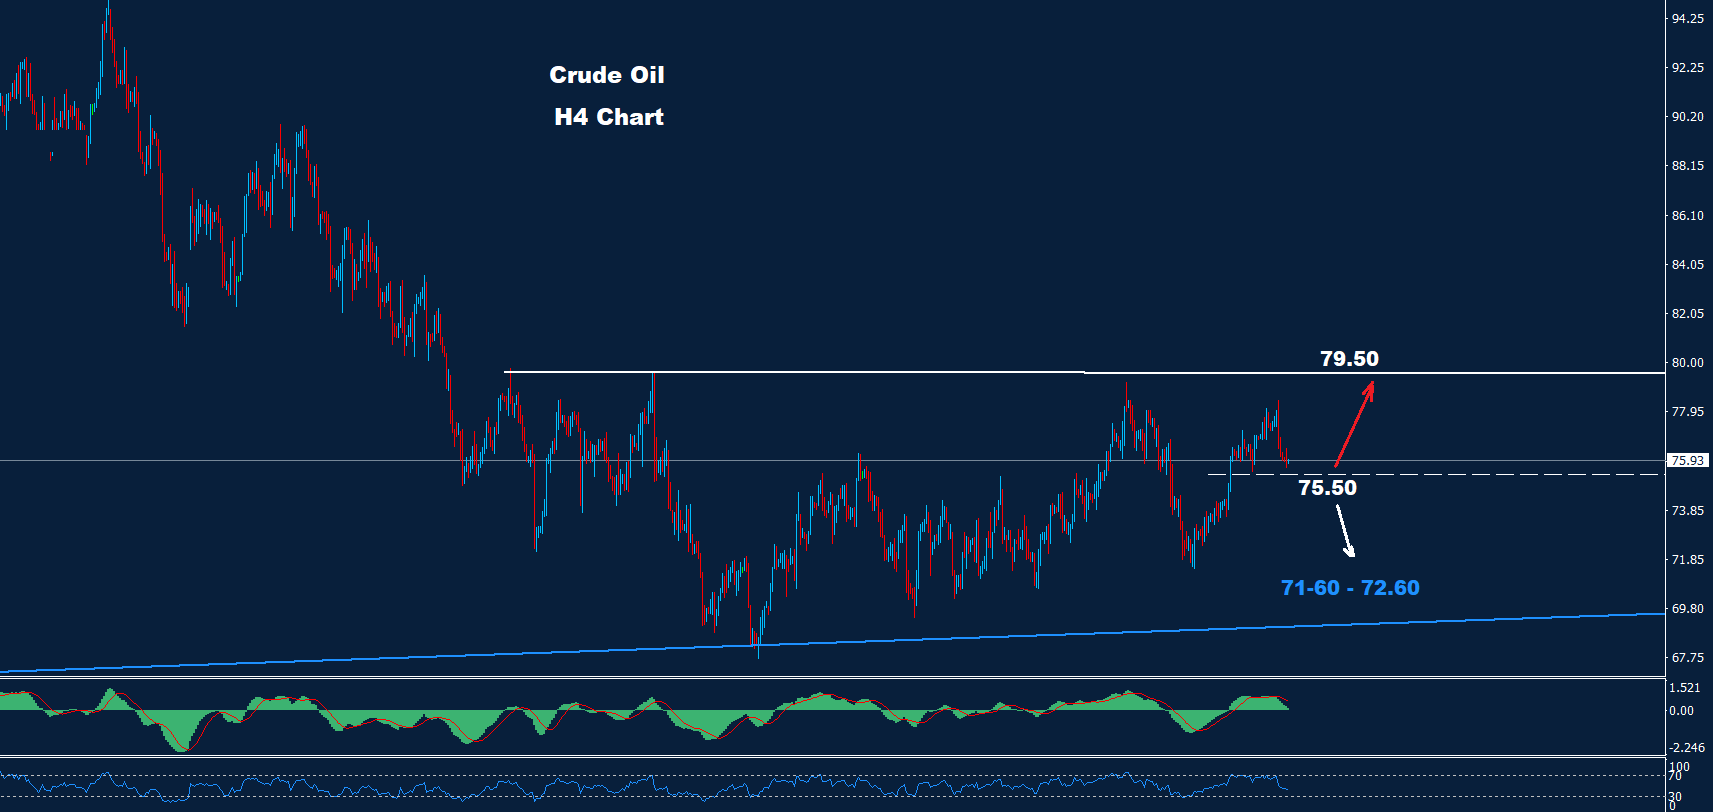Click the red upward arrow toward 79.50
The width and height of the screenshot is (1713, 812).
[x=1355, y=424]
